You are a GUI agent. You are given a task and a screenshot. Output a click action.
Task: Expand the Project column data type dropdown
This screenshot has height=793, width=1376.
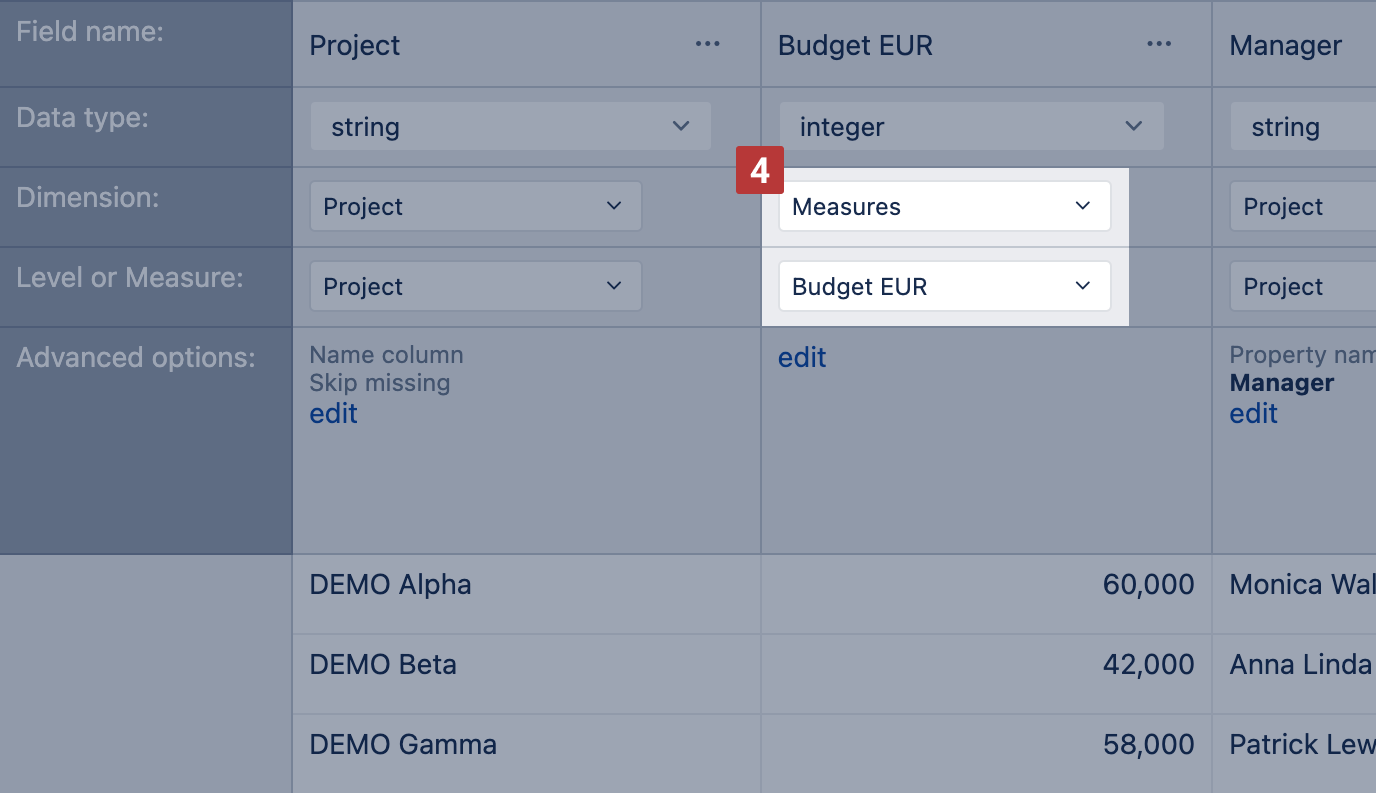click(510, 127)
